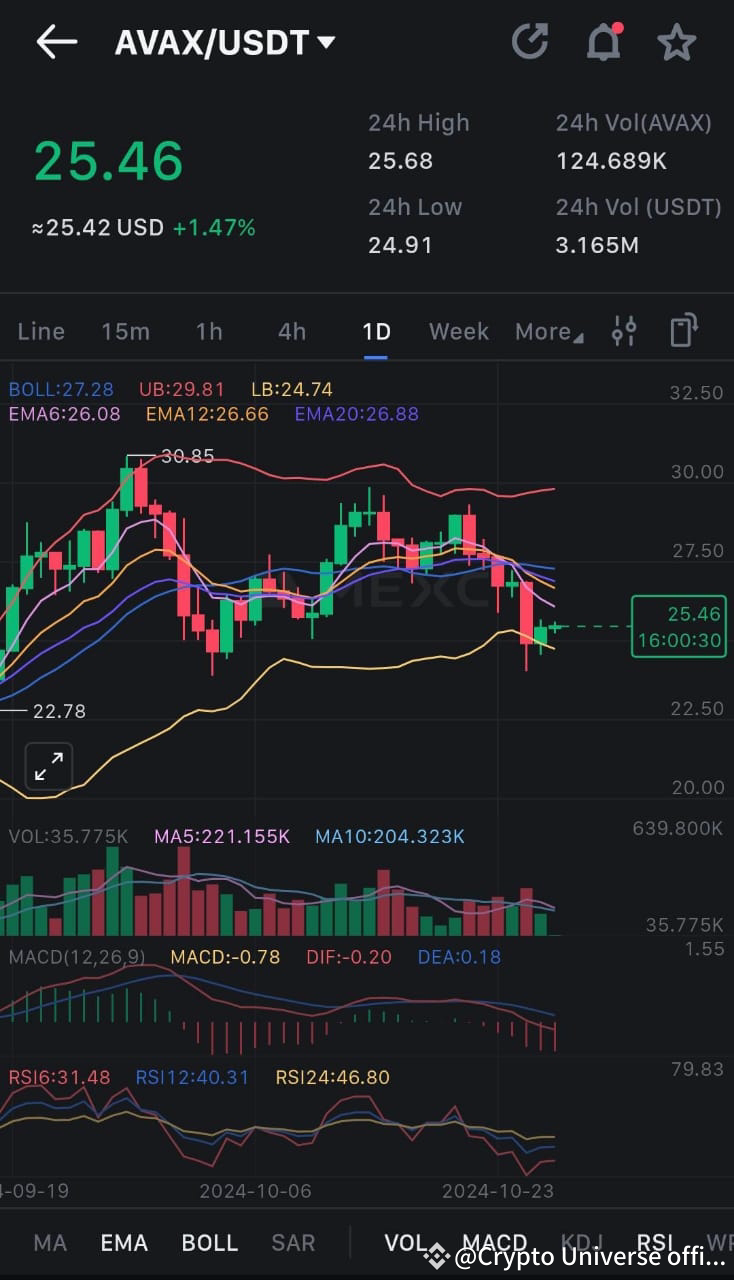Switch to landscape chart with rotate icon
Screen dimensions: 734x1280
pyautogui.click(x=683, y=330)
